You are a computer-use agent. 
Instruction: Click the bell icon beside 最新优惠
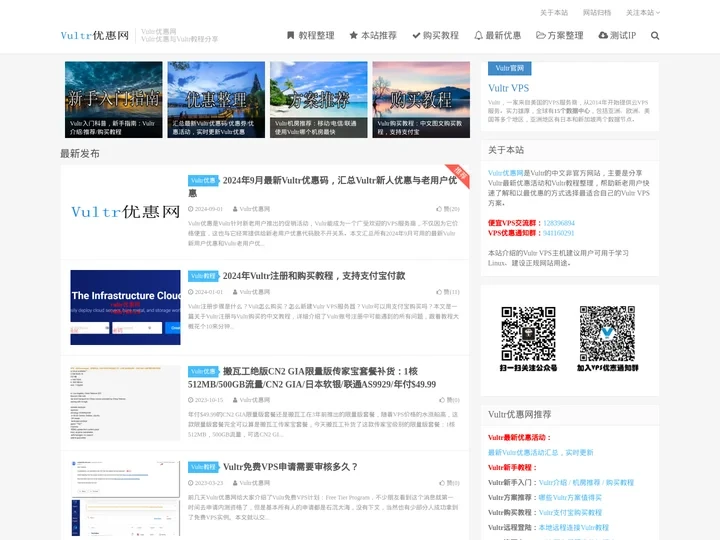pos(478,35)
